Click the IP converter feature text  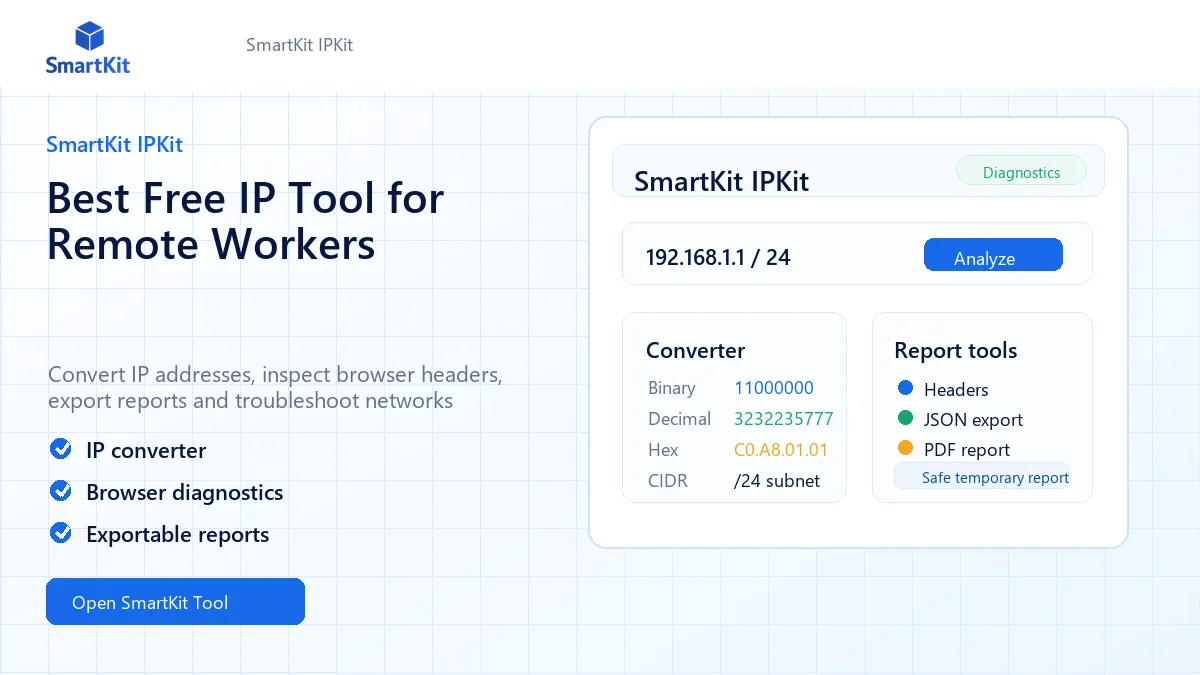point(146,450)
